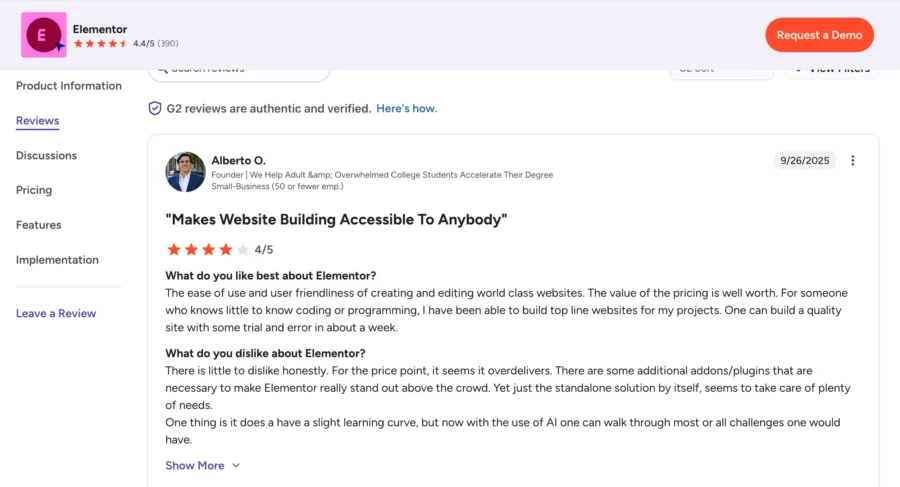Viewport: 900px width, 487px height.
Task: Click the Leave a Review link
Action: point(56,314)
